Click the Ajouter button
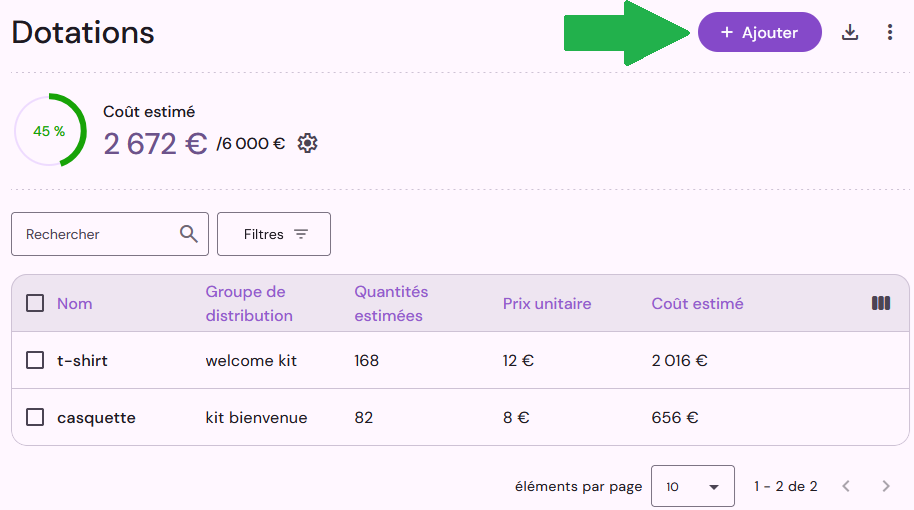 [x=760, y=32]
